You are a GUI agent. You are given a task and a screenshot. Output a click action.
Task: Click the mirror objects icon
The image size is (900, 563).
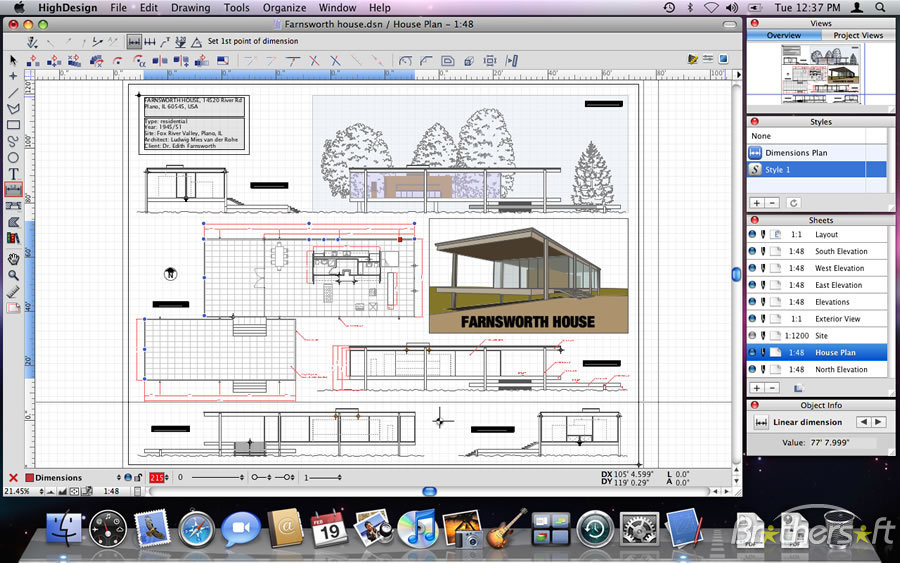coord(160,60)
